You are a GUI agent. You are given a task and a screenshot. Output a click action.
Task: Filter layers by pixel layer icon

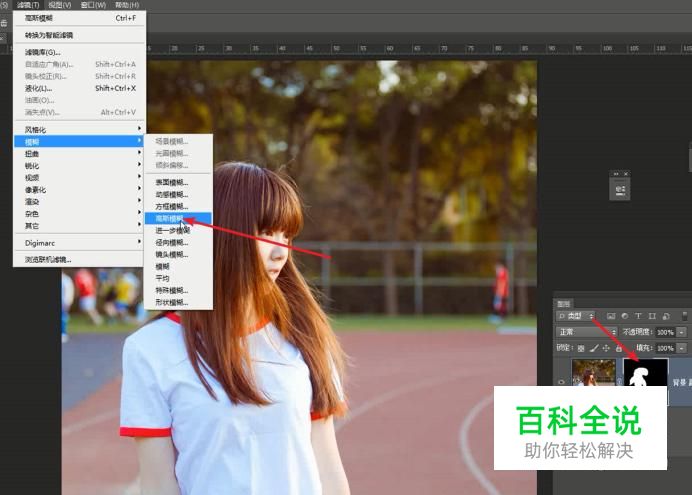coord(611,316)
